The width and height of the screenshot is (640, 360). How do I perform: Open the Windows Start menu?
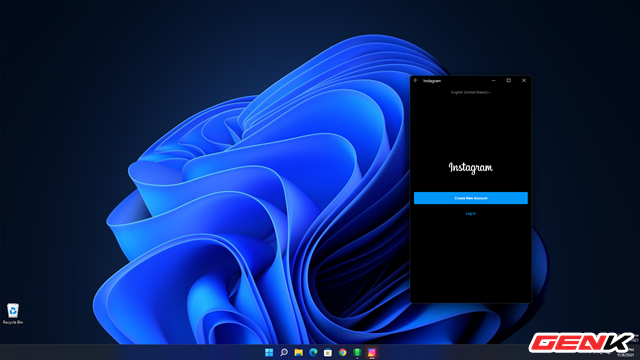(x=269, y=352)
